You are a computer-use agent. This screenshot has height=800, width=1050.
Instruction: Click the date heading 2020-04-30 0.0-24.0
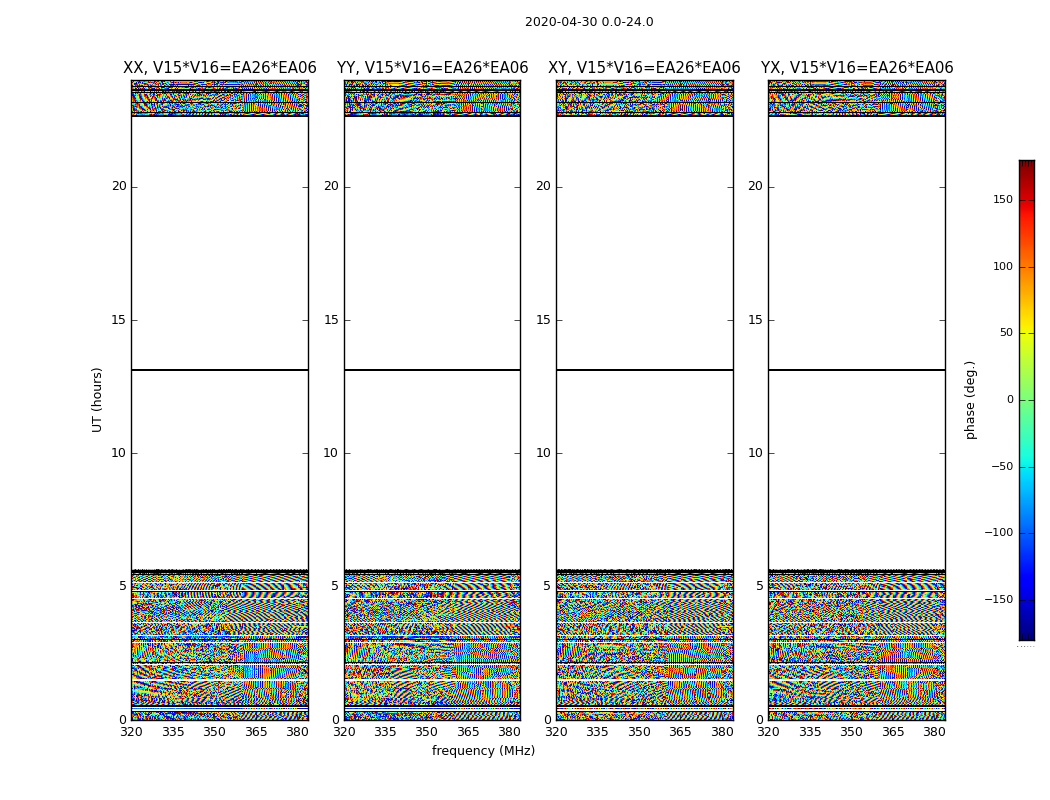pos(589,22)
